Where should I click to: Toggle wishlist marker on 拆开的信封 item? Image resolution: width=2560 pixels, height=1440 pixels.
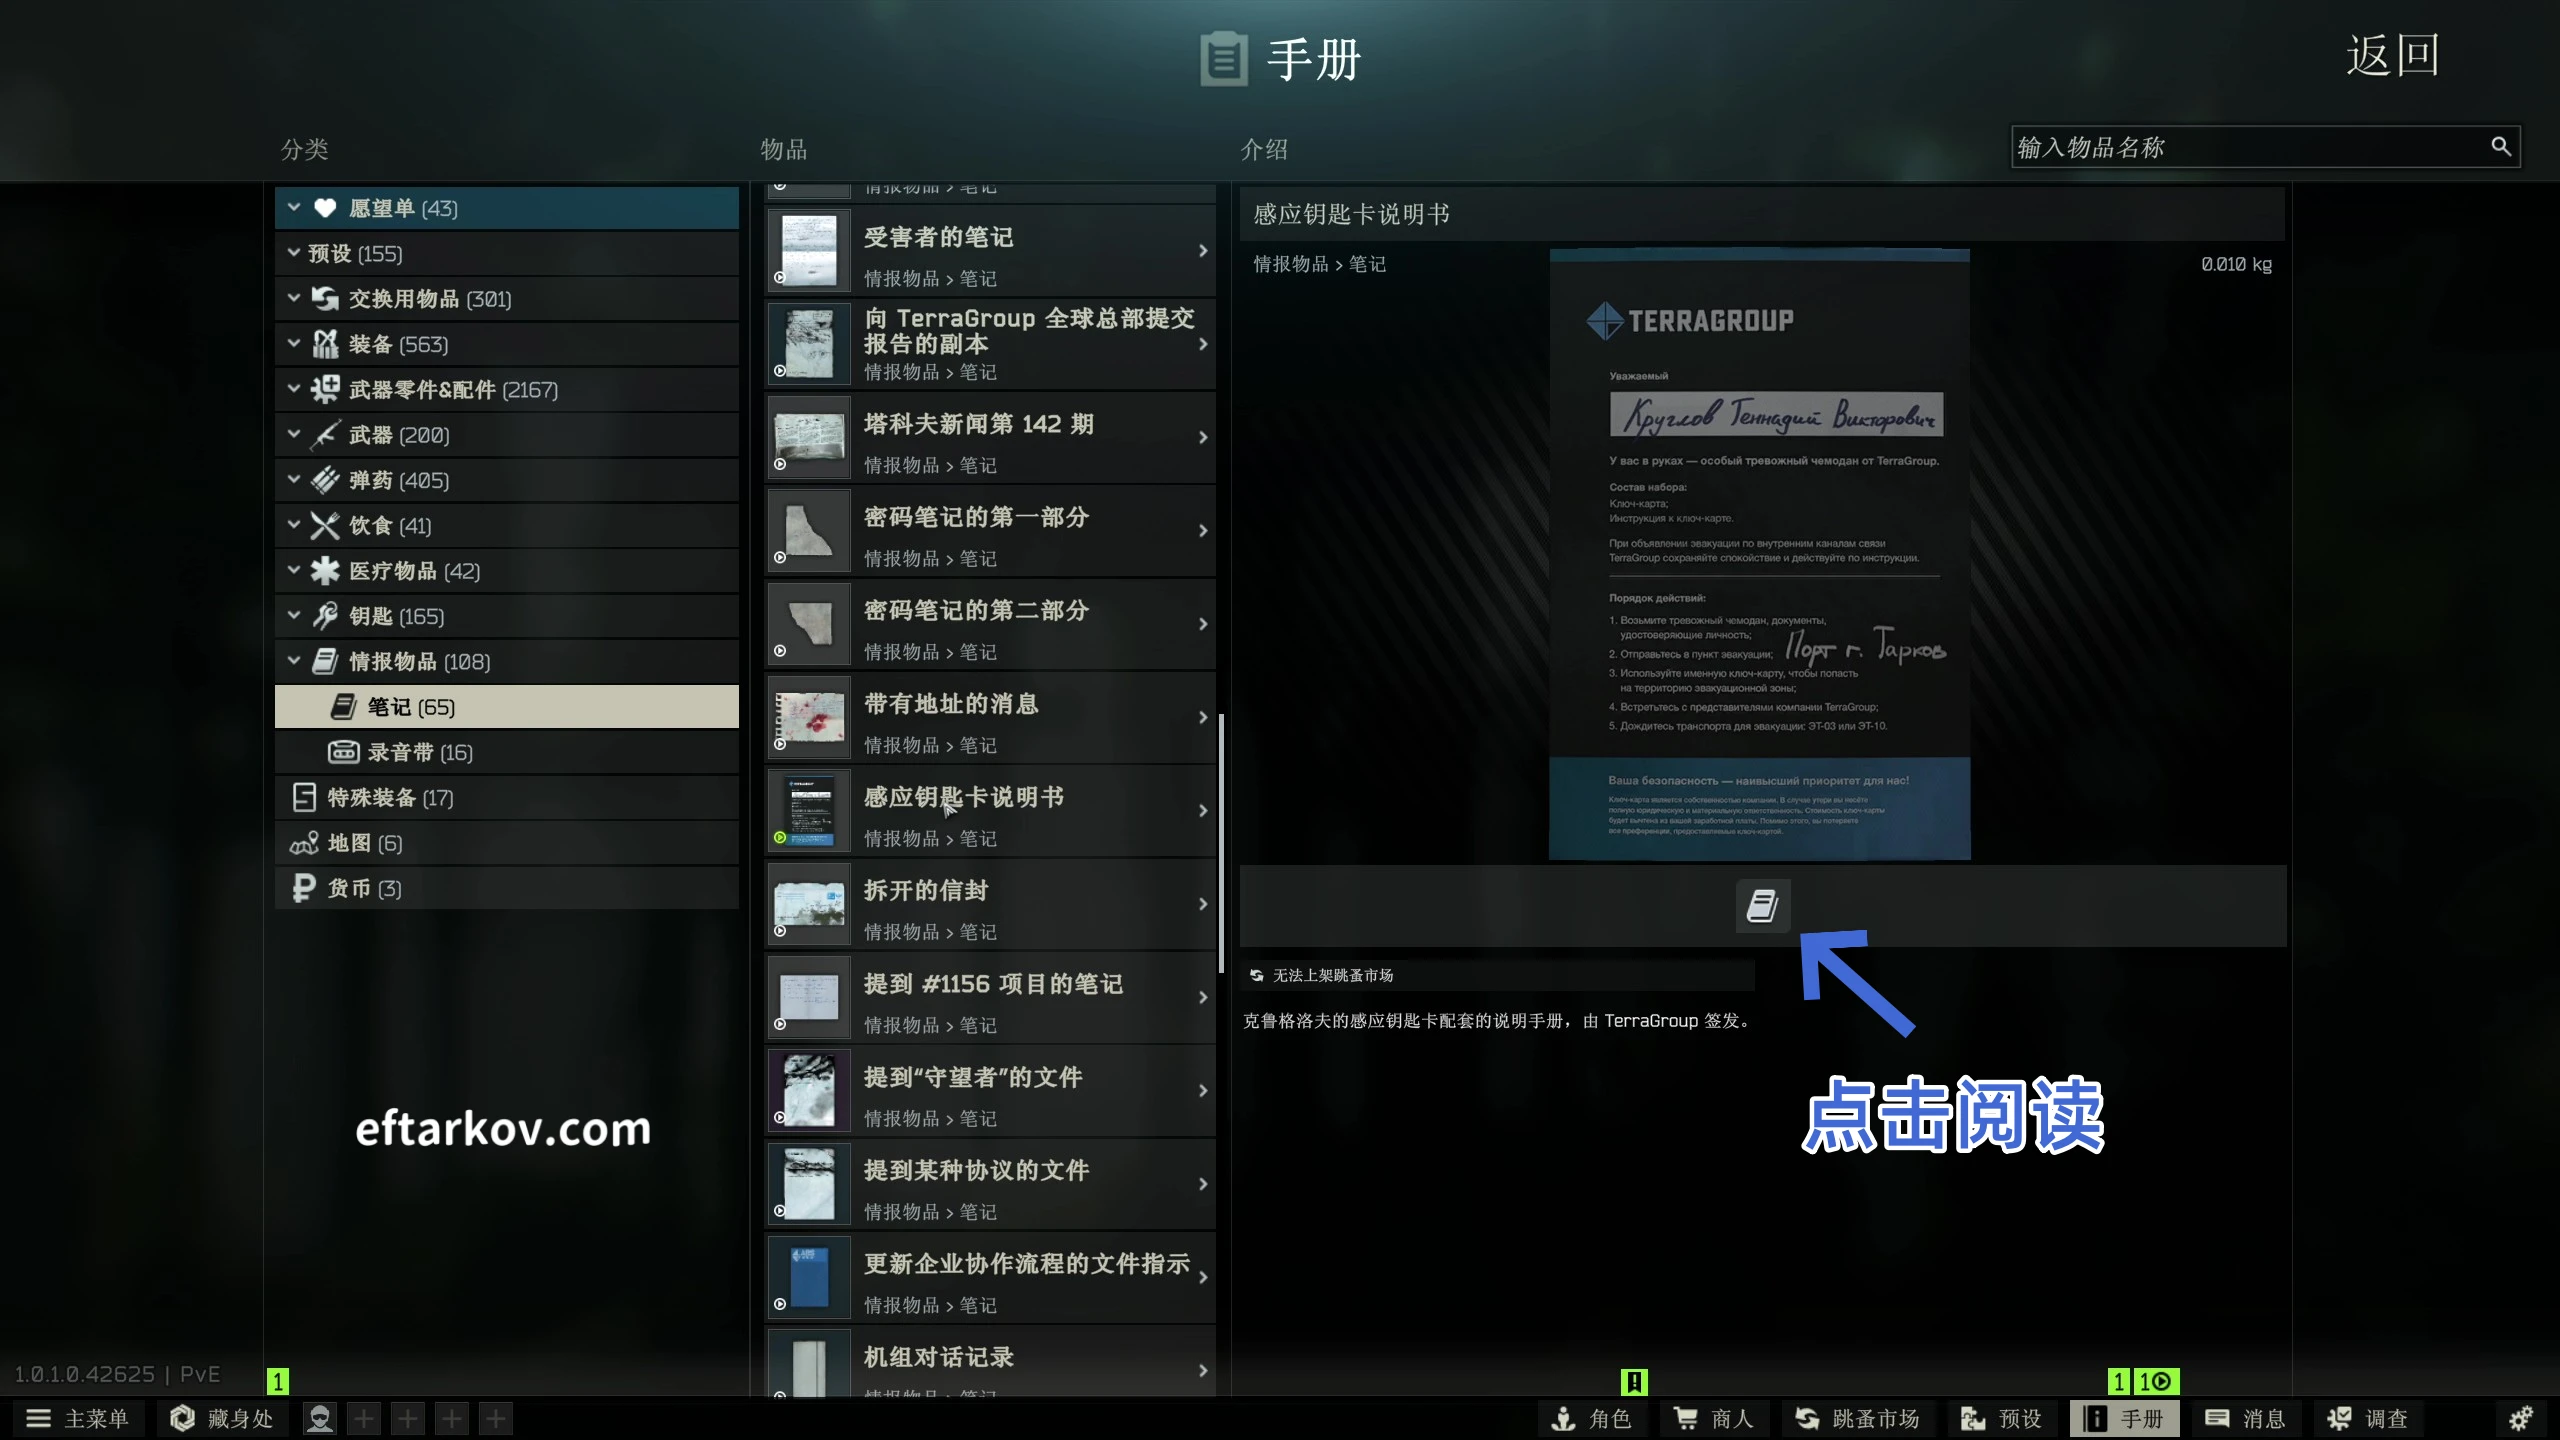click(x=780, y=931)
